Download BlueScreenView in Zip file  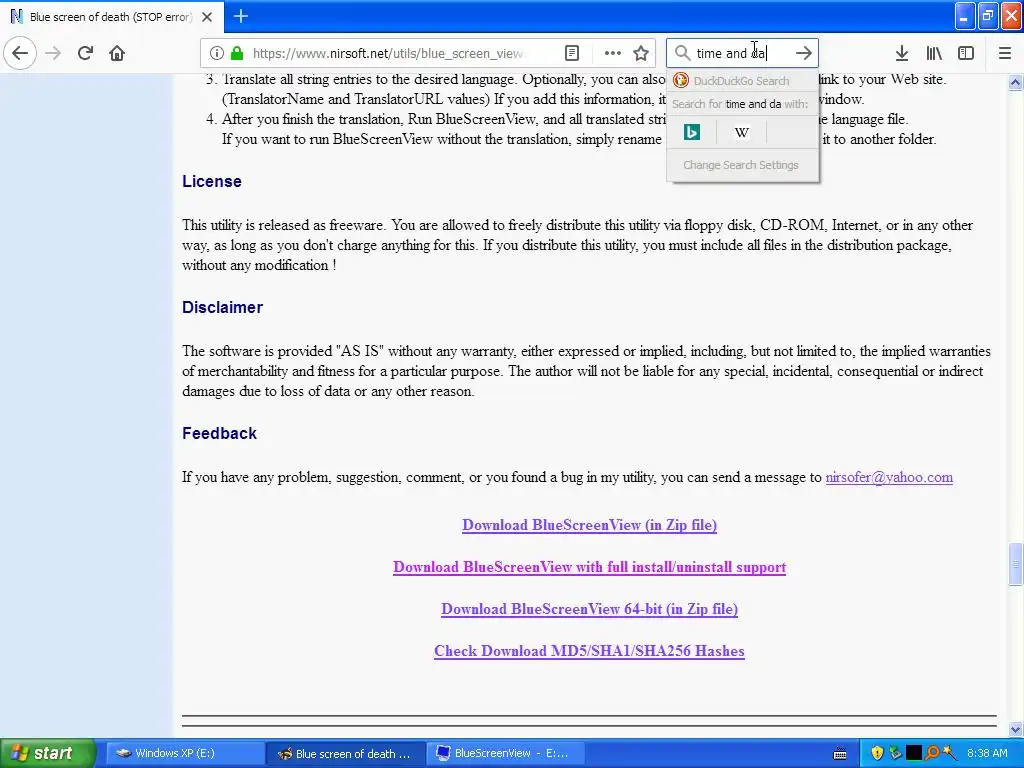(x=589, y=525)
